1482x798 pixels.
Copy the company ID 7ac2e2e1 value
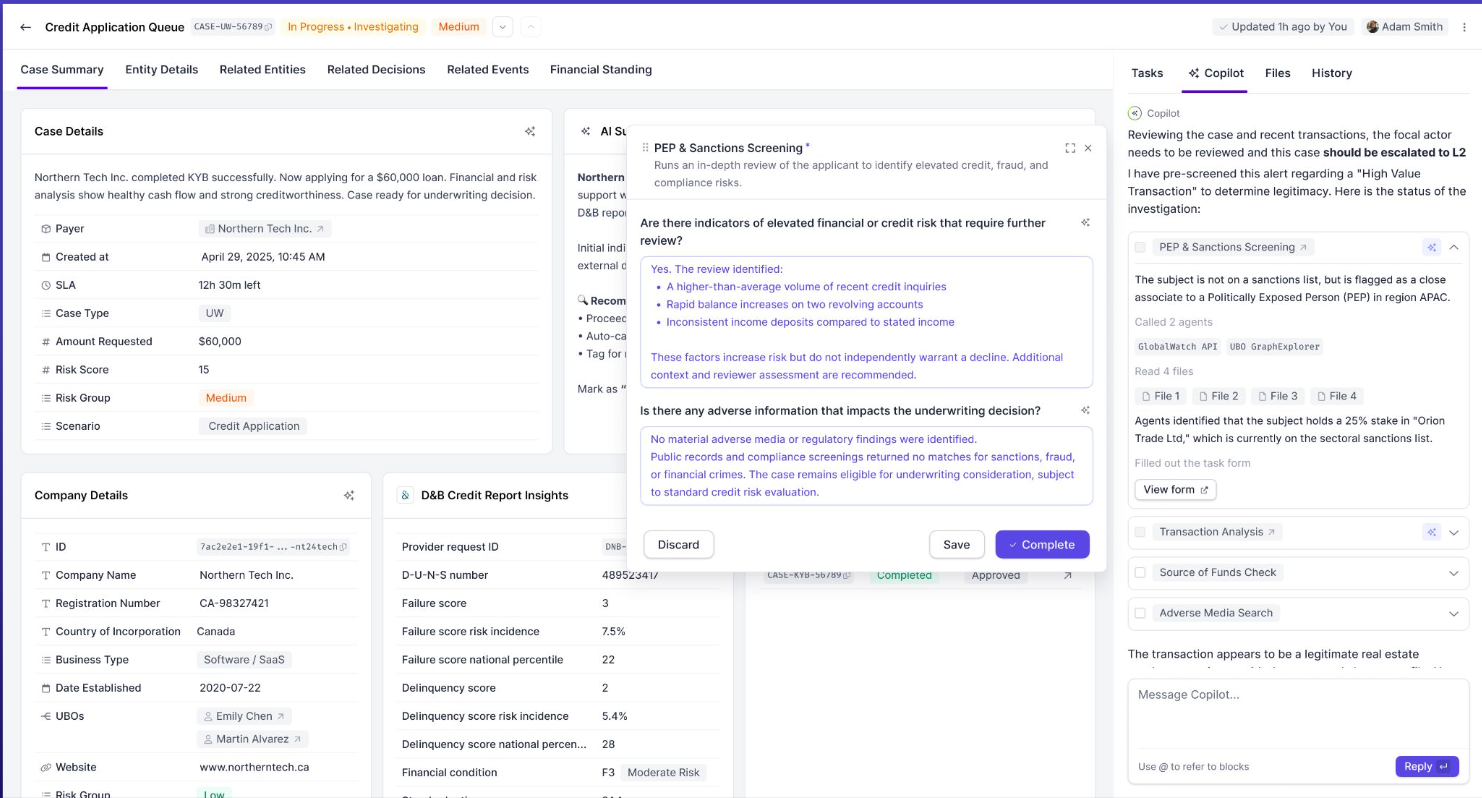(344, 547)
